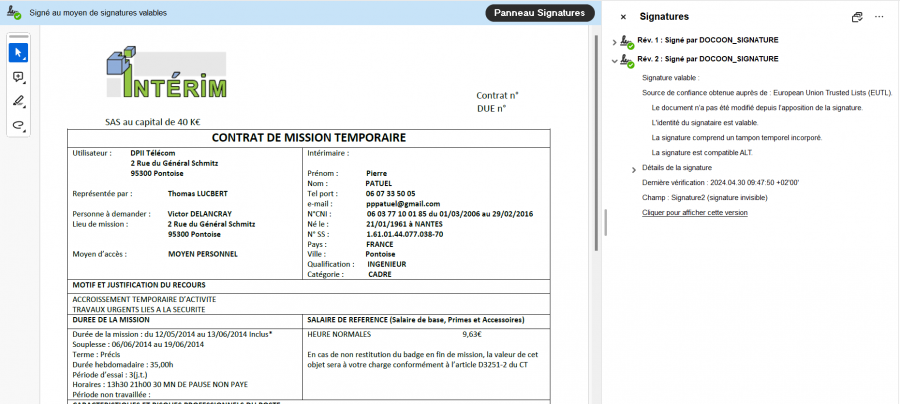Open link Cliquer pour afficher cette version
900x404 pixels.
click(x=695, y=212)
